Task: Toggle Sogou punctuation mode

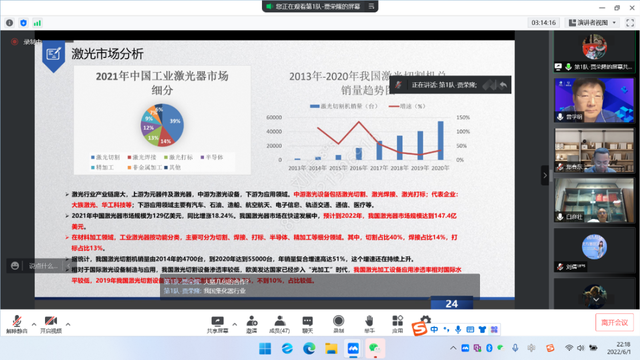Action: [x=446, y=329]
